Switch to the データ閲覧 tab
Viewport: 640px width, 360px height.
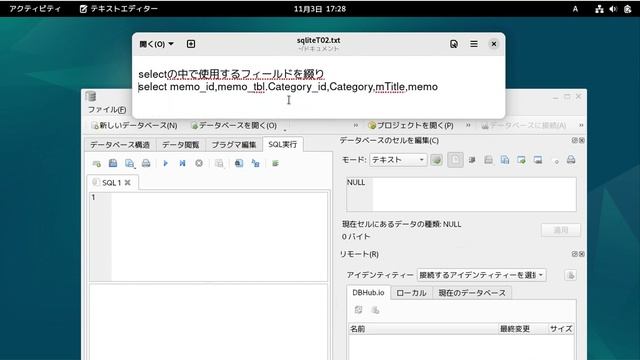click(181, 145)
